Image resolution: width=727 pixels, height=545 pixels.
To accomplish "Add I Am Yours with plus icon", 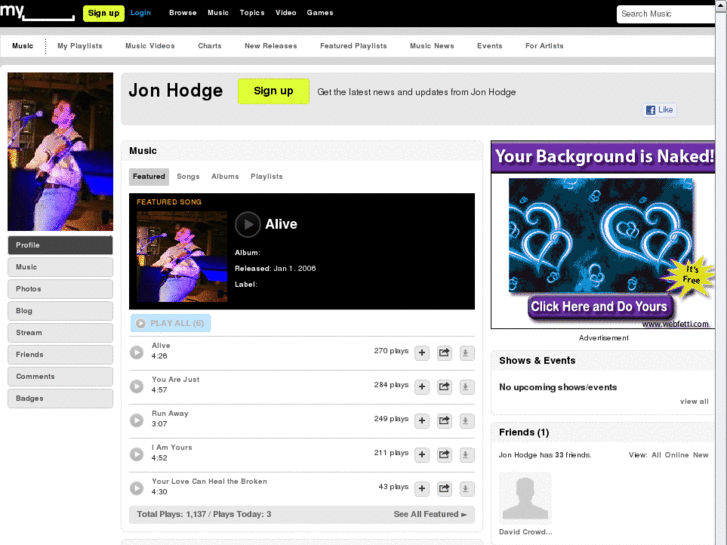I will (x=422, y=455).
